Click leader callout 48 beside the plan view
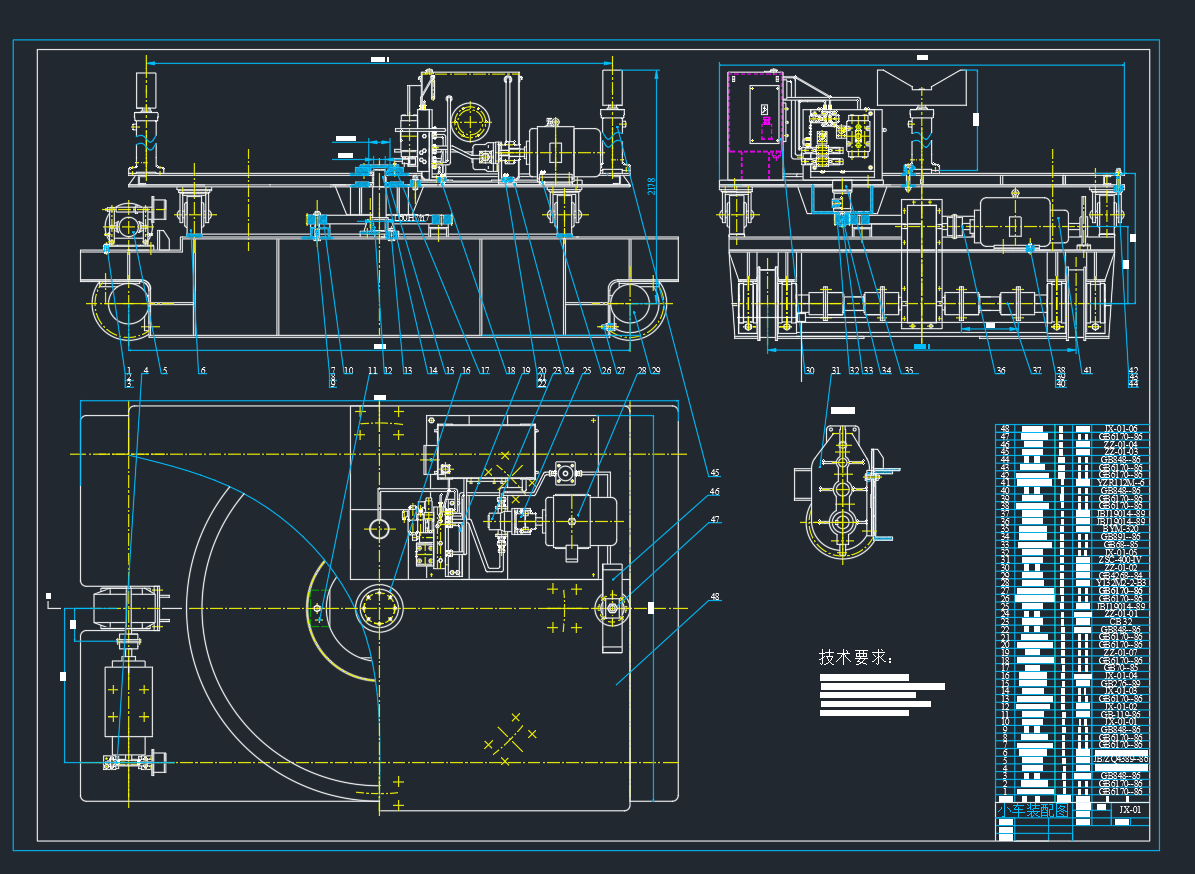The image size is (1195, 874). [x=714, y=597]
